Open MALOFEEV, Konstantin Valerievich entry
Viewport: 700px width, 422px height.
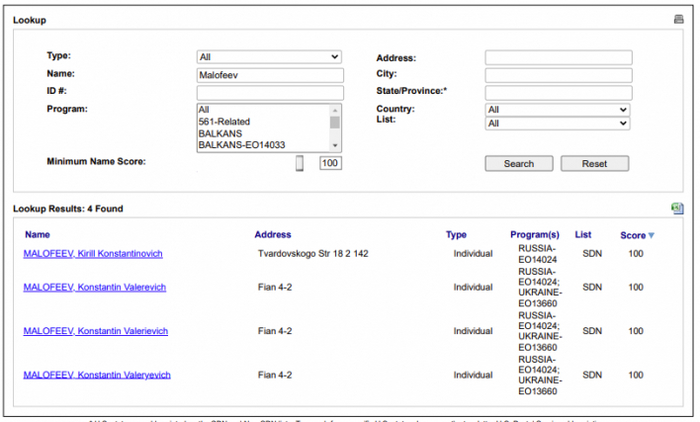pyautogui.click(x=96, y=331)
